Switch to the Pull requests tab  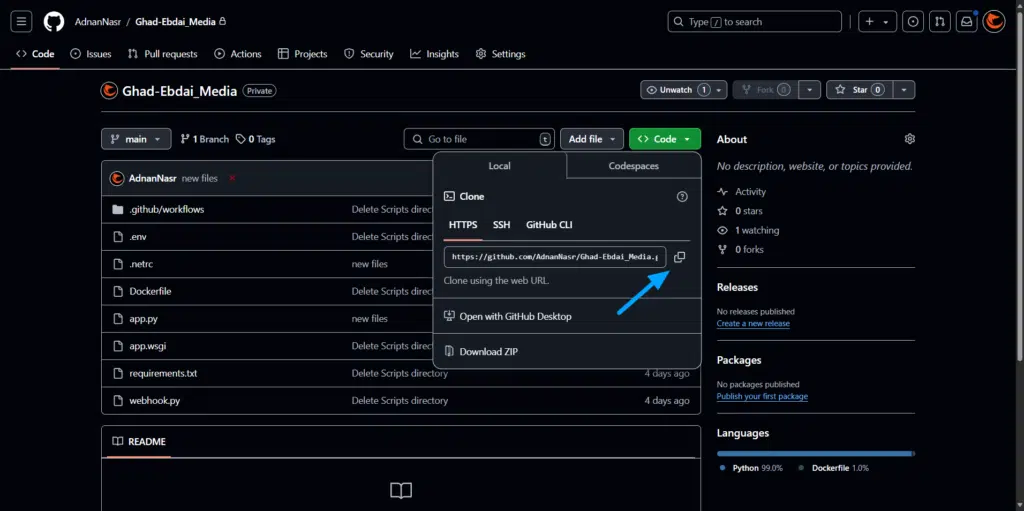(x=163, y=54)
